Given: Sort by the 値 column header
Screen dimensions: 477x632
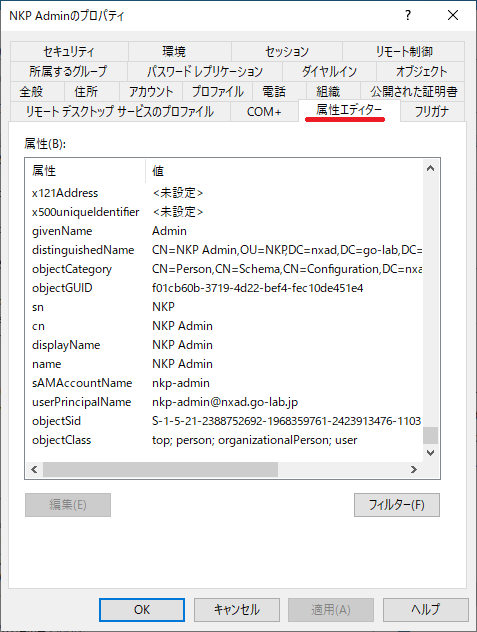Looking at the screenshot, I should point(284,171).
